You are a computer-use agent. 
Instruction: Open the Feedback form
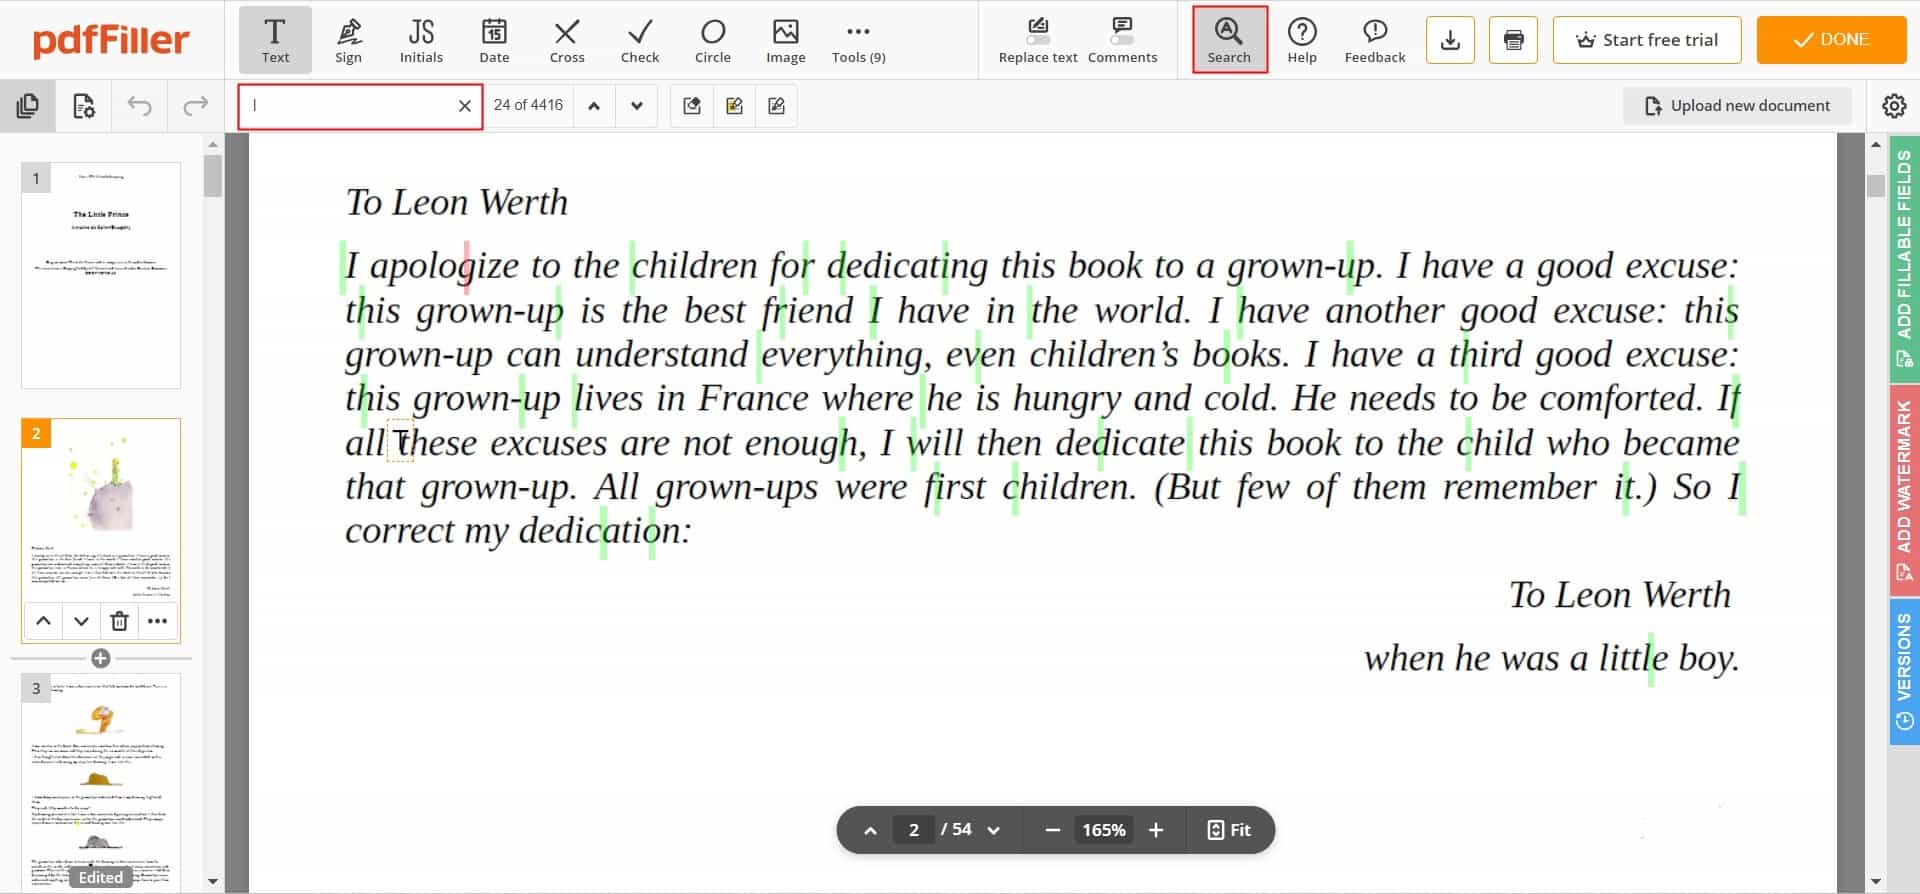(1375, 40)
